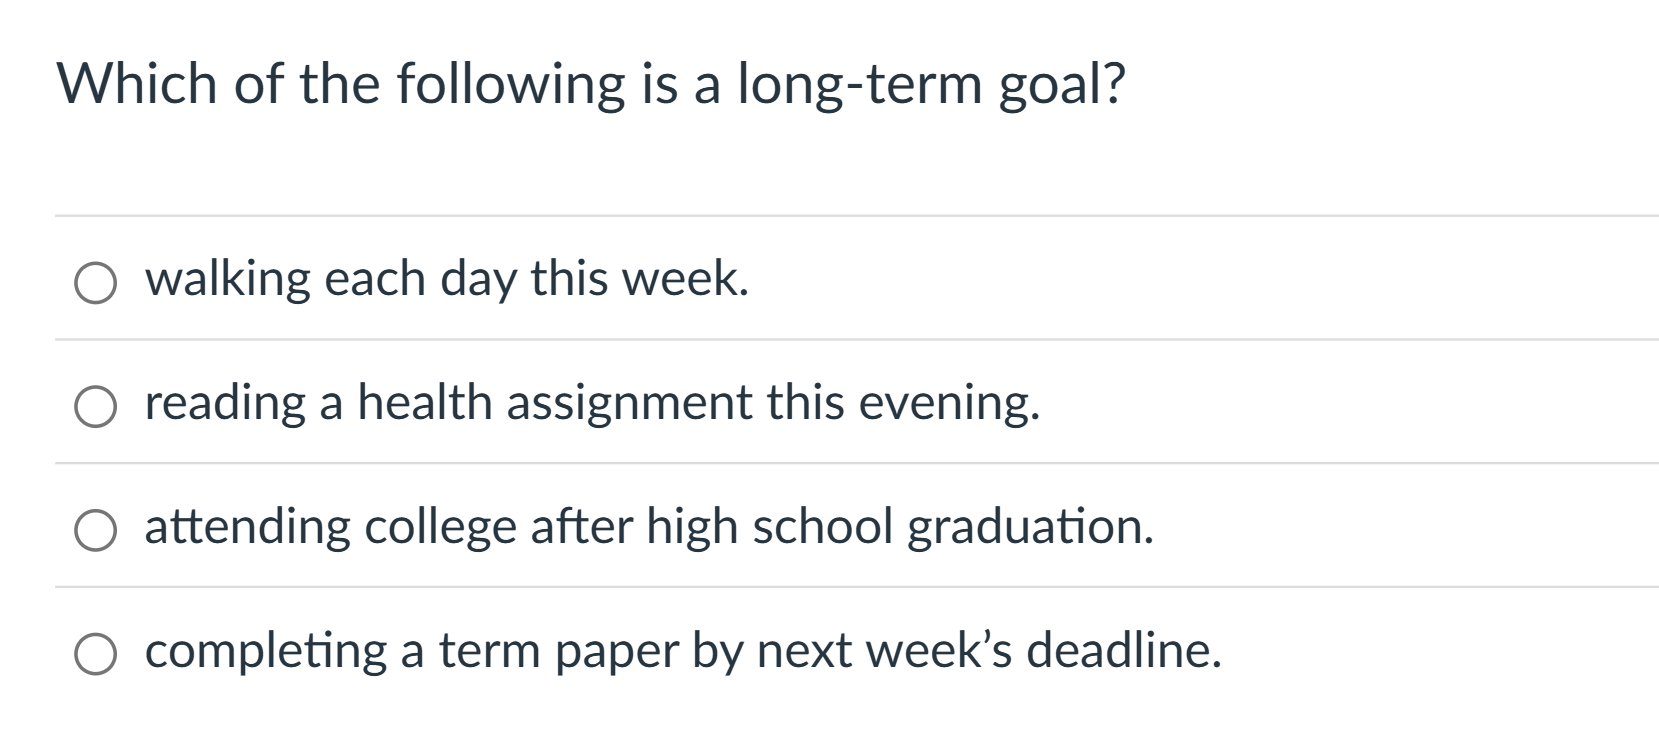
Task: Mark the 'completing a term paper' radio button
Action: click(95, 655)
